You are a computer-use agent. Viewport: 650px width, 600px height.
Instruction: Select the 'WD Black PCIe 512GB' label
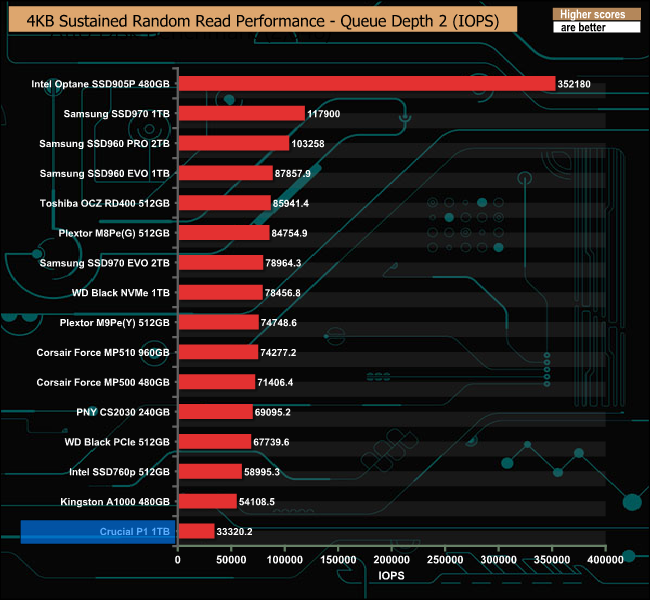pyautogui.click(x=117, y=442)
